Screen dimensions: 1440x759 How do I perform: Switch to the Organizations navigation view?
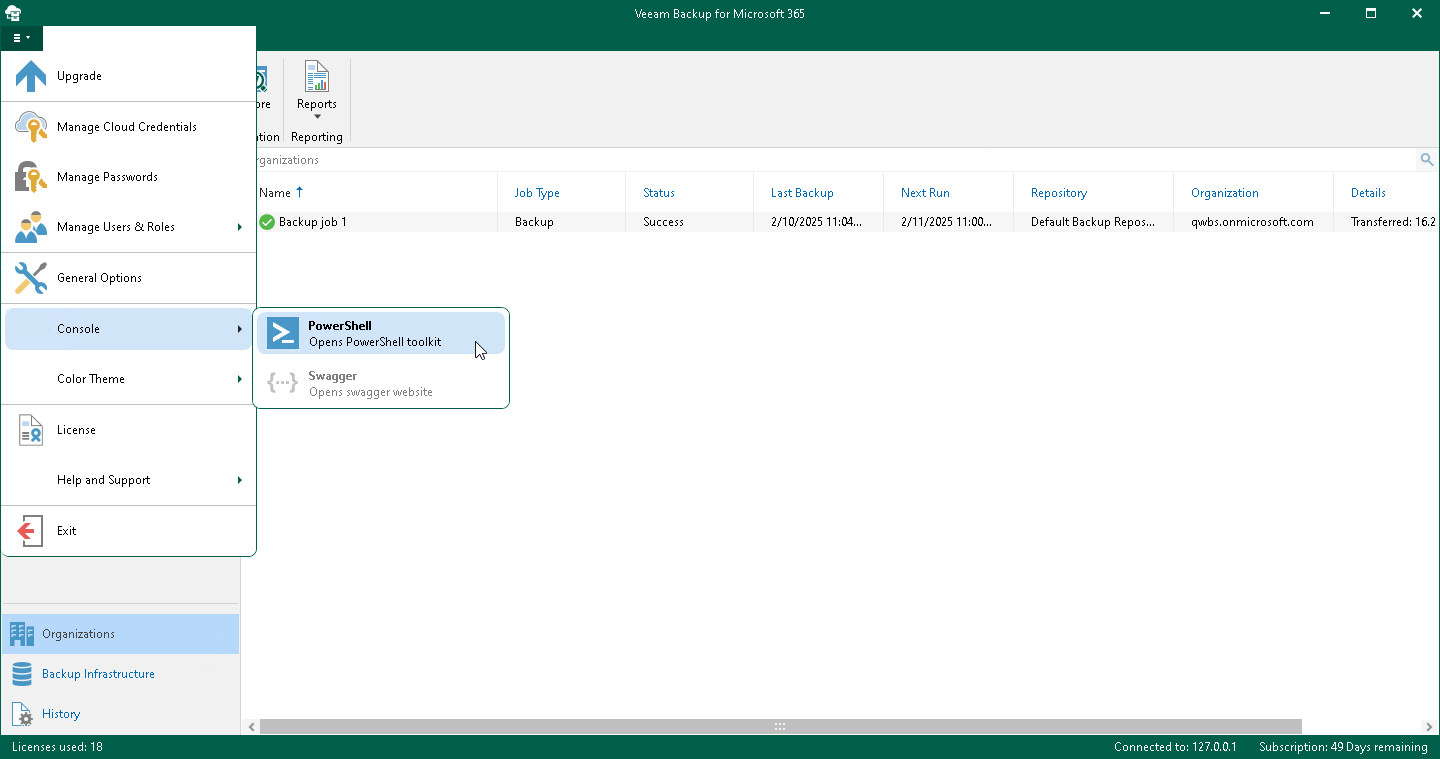pyautogui.click(x=120, y=634)
